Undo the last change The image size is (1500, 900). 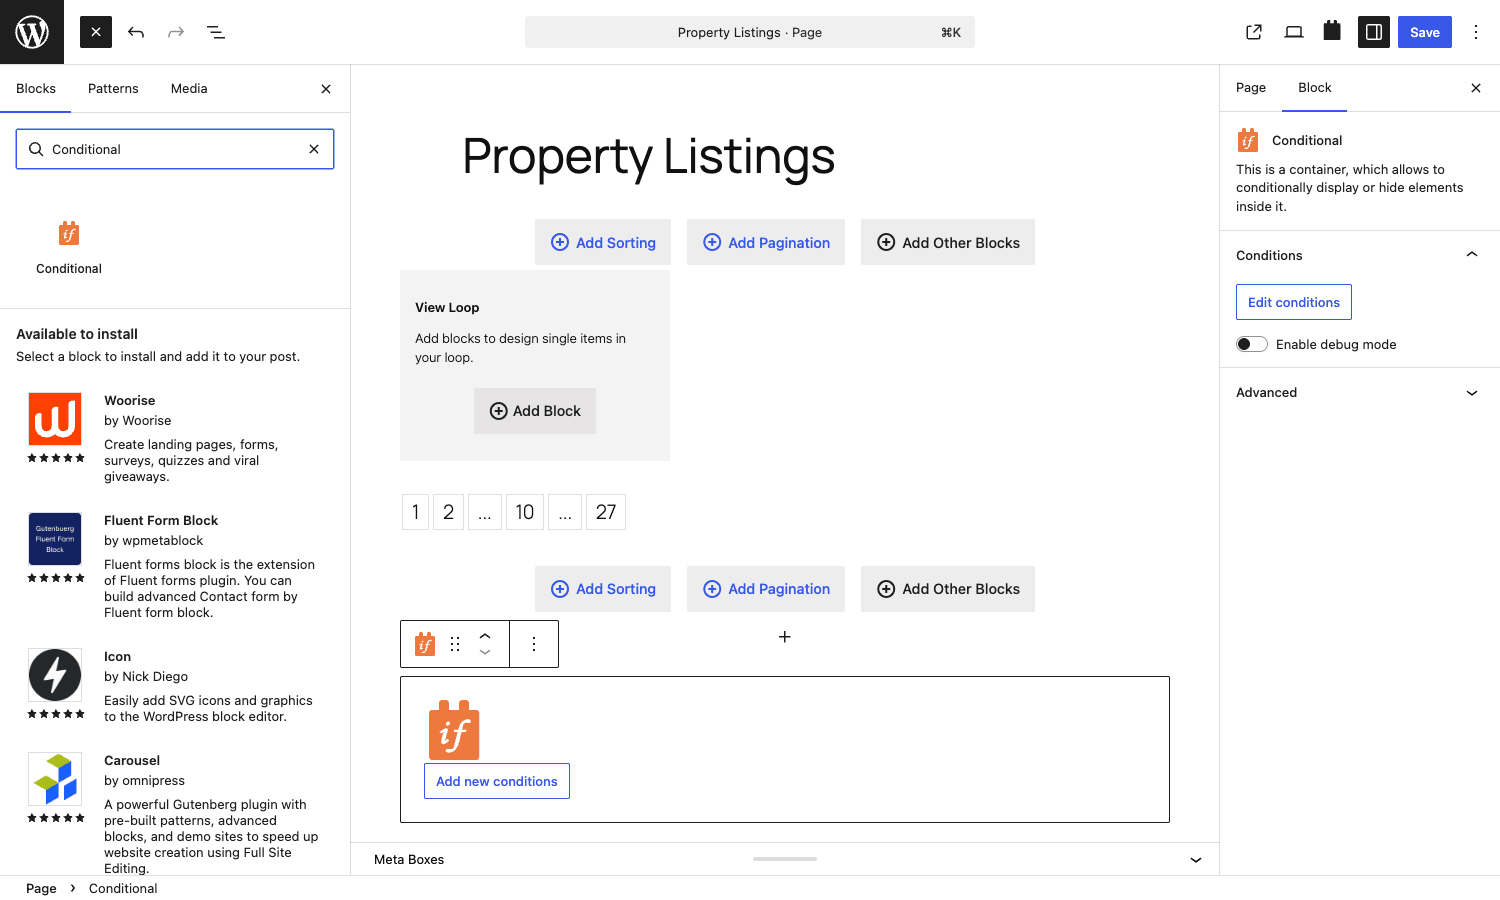point(136,32)
